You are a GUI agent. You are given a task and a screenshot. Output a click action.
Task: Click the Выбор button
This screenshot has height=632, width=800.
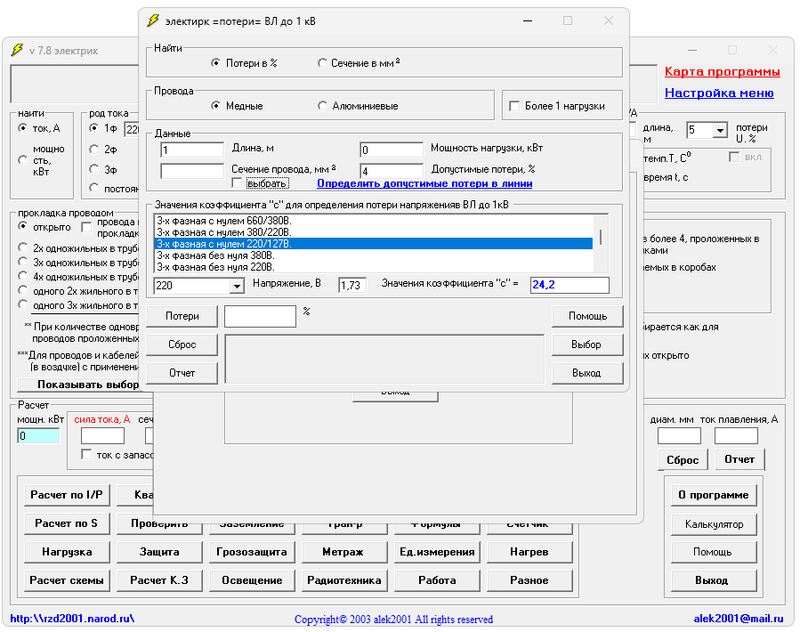click(x=588, y=345)
